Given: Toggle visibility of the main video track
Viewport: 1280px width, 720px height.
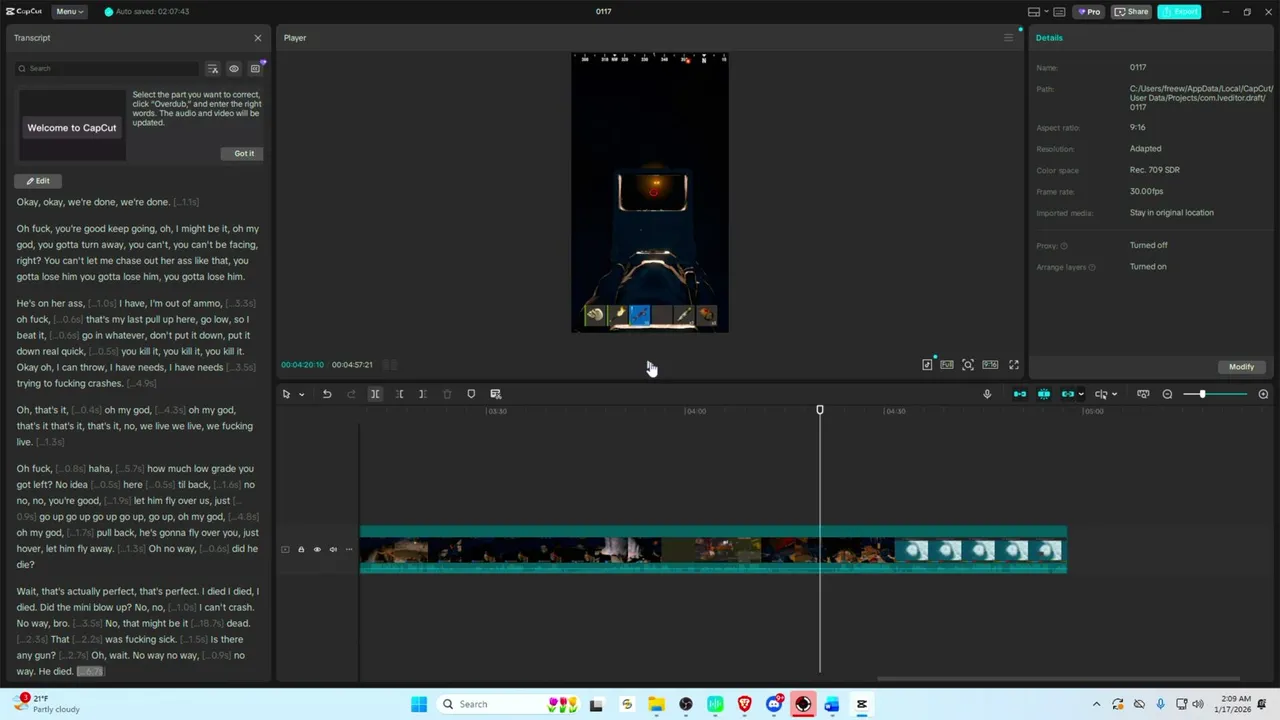Looking at the screenshot, I should coord(317,549).
